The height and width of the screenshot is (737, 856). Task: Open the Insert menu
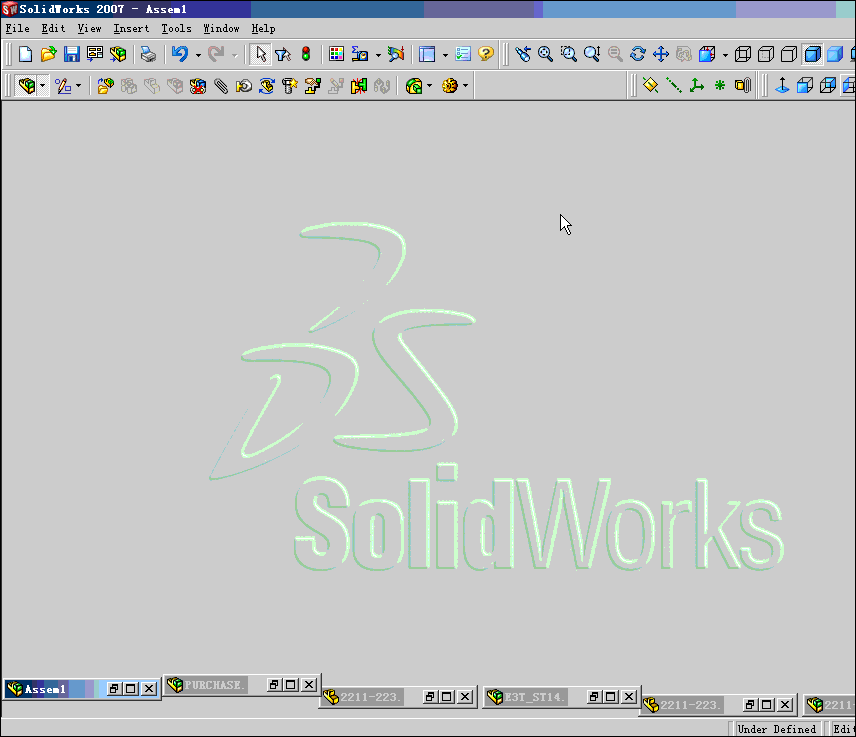point(131,29)
